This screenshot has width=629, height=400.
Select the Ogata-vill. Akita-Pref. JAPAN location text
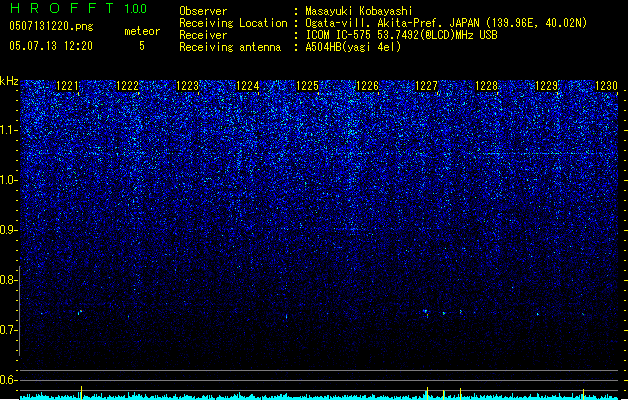446,23
